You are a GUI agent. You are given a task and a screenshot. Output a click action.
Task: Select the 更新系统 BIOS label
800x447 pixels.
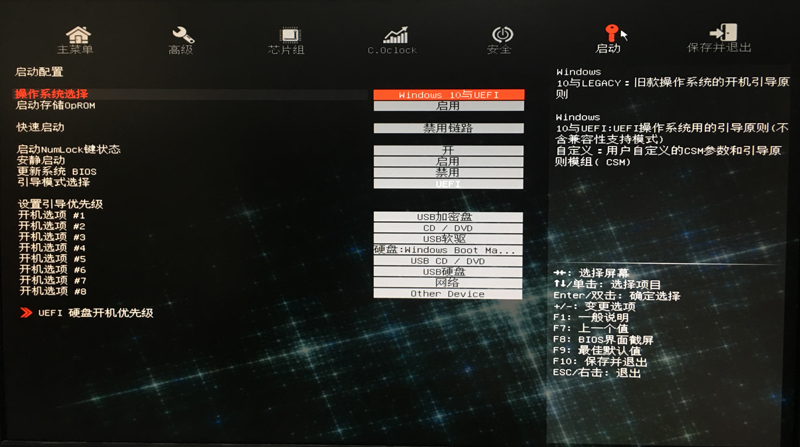click(x=57, y=171)
